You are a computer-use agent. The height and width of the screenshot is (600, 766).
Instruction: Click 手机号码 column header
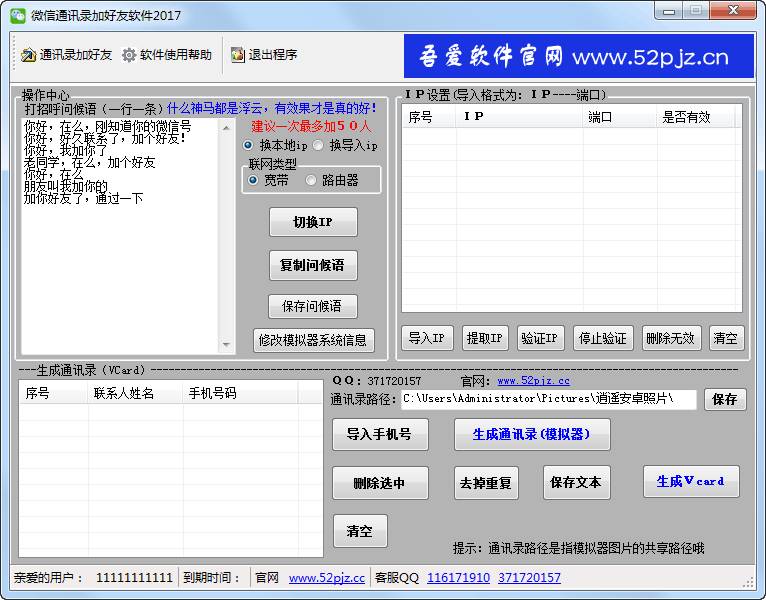240,393
